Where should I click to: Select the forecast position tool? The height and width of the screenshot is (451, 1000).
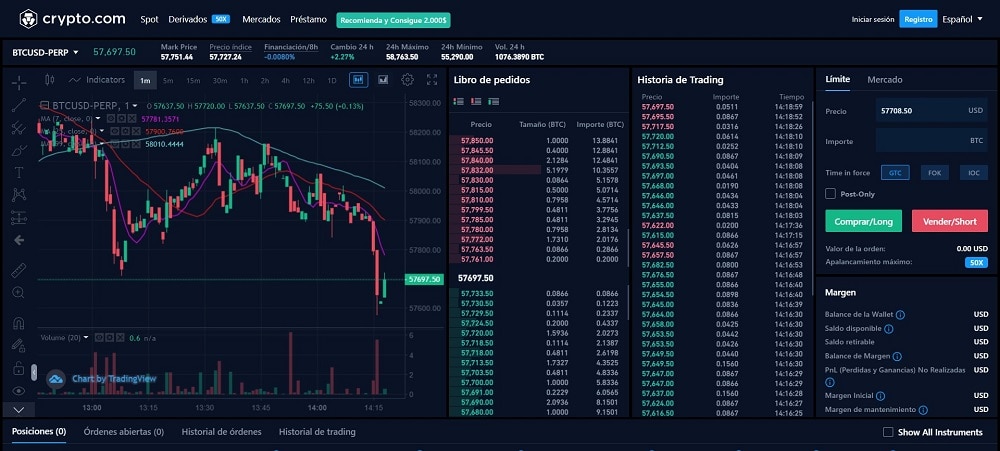[19, 218]
